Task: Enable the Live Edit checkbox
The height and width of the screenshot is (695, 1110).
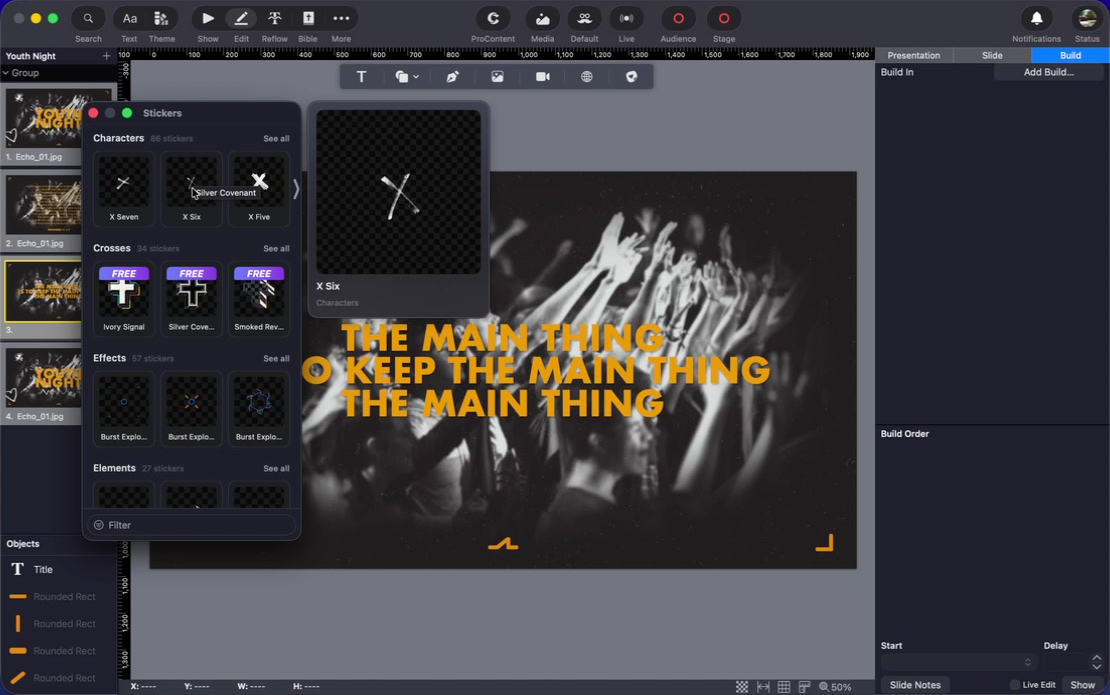Action: [x=1014, y=684]
